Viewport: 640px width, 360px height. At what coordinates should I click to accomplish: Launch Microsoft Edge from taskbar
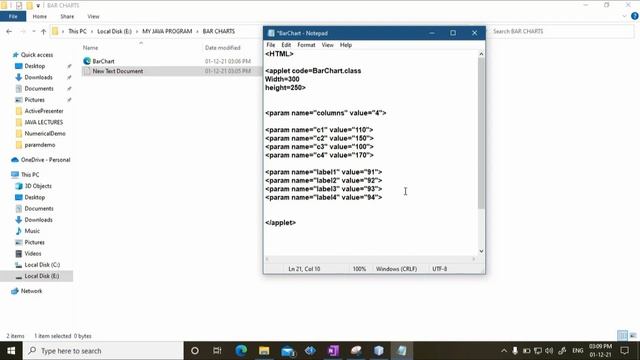[241, 351]
